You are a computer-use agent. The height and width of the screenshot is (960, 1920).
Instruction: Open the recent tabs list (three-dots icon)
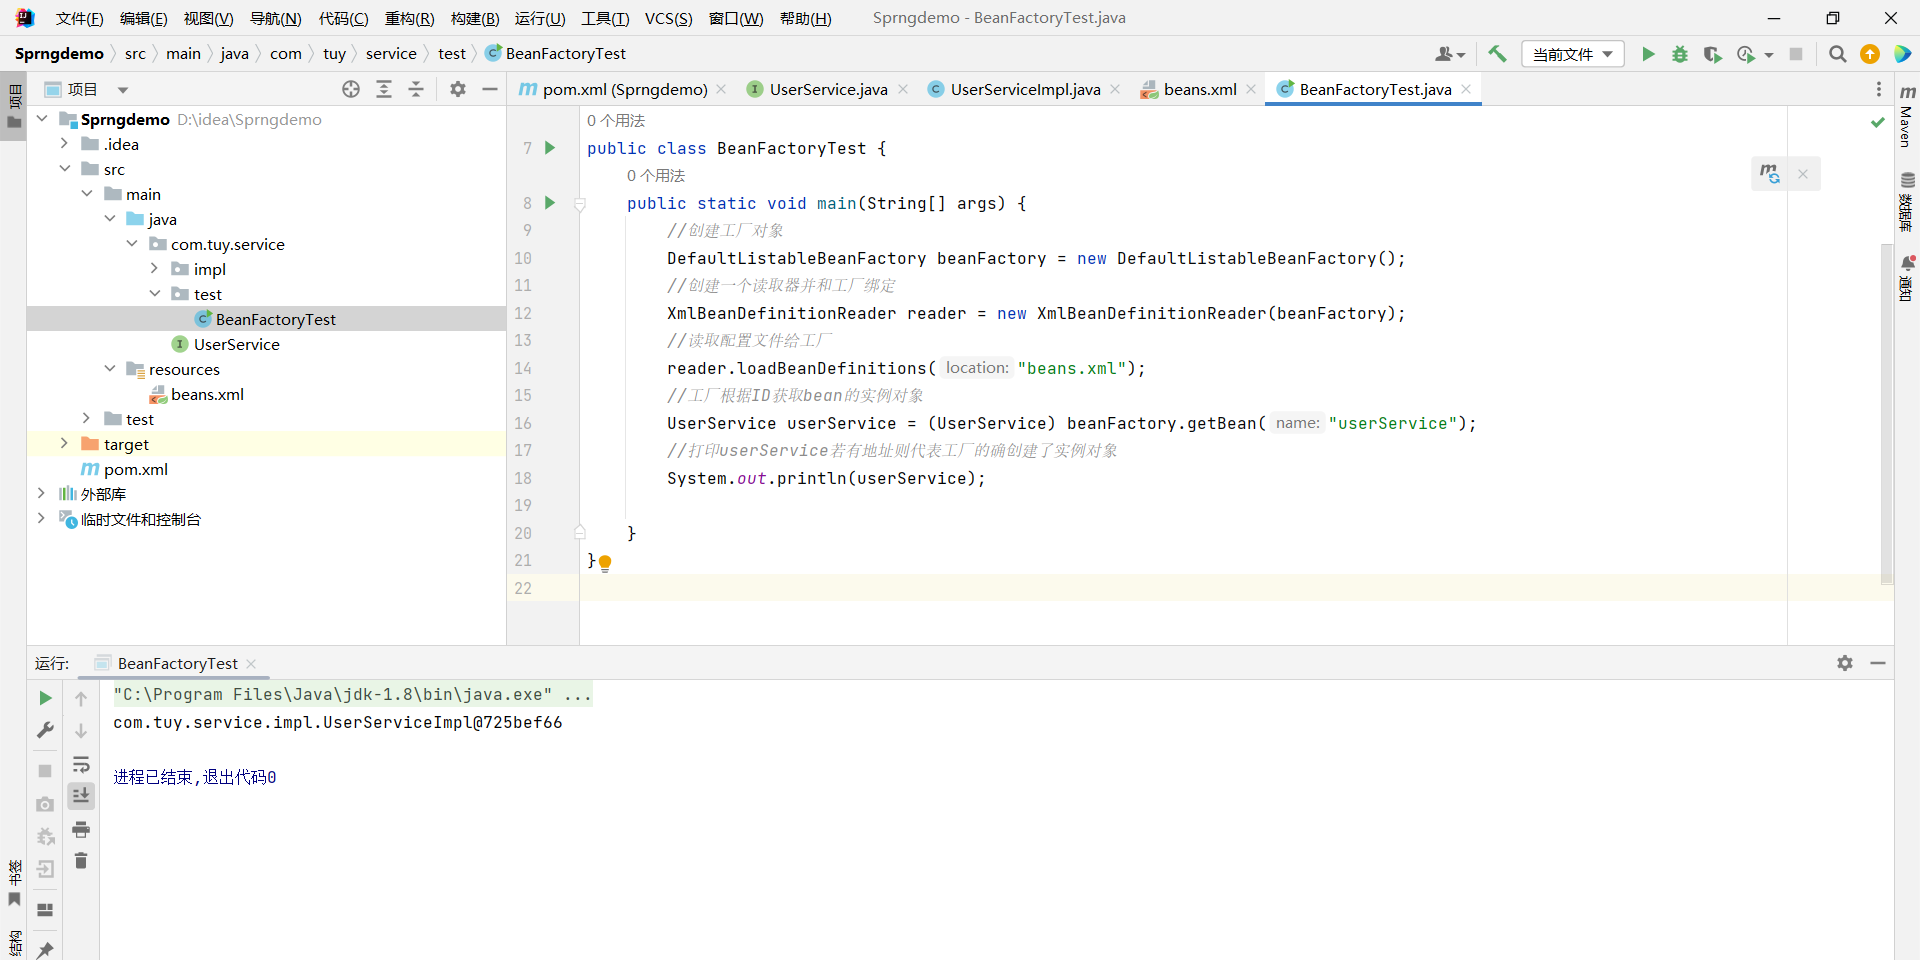[1879, 89]
